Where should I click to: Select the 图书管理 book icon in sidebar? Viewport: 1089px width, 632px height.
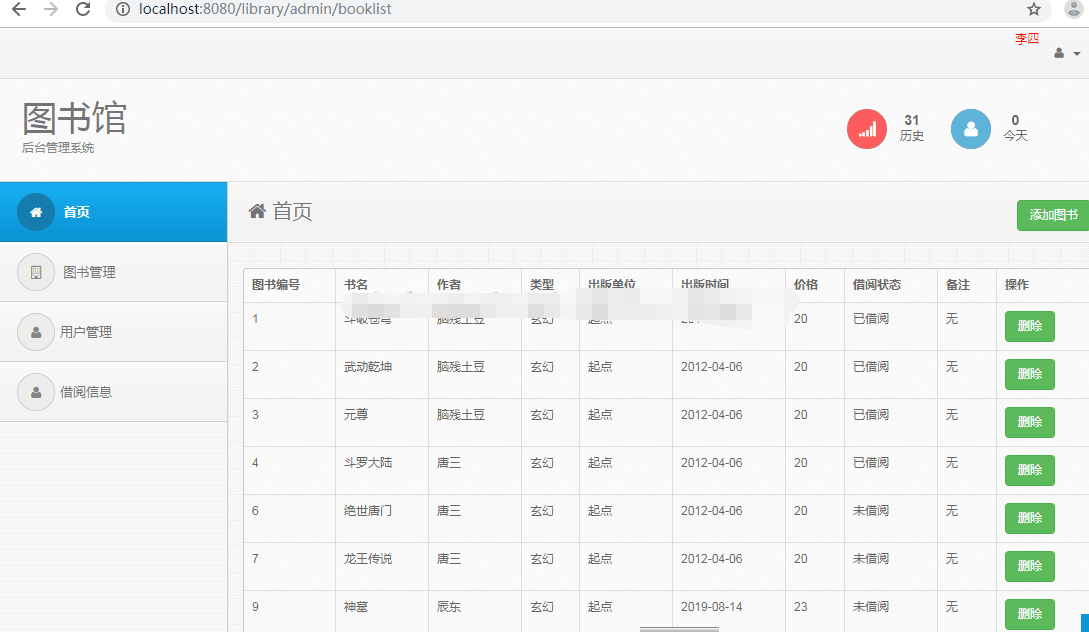tap(36, 271)
